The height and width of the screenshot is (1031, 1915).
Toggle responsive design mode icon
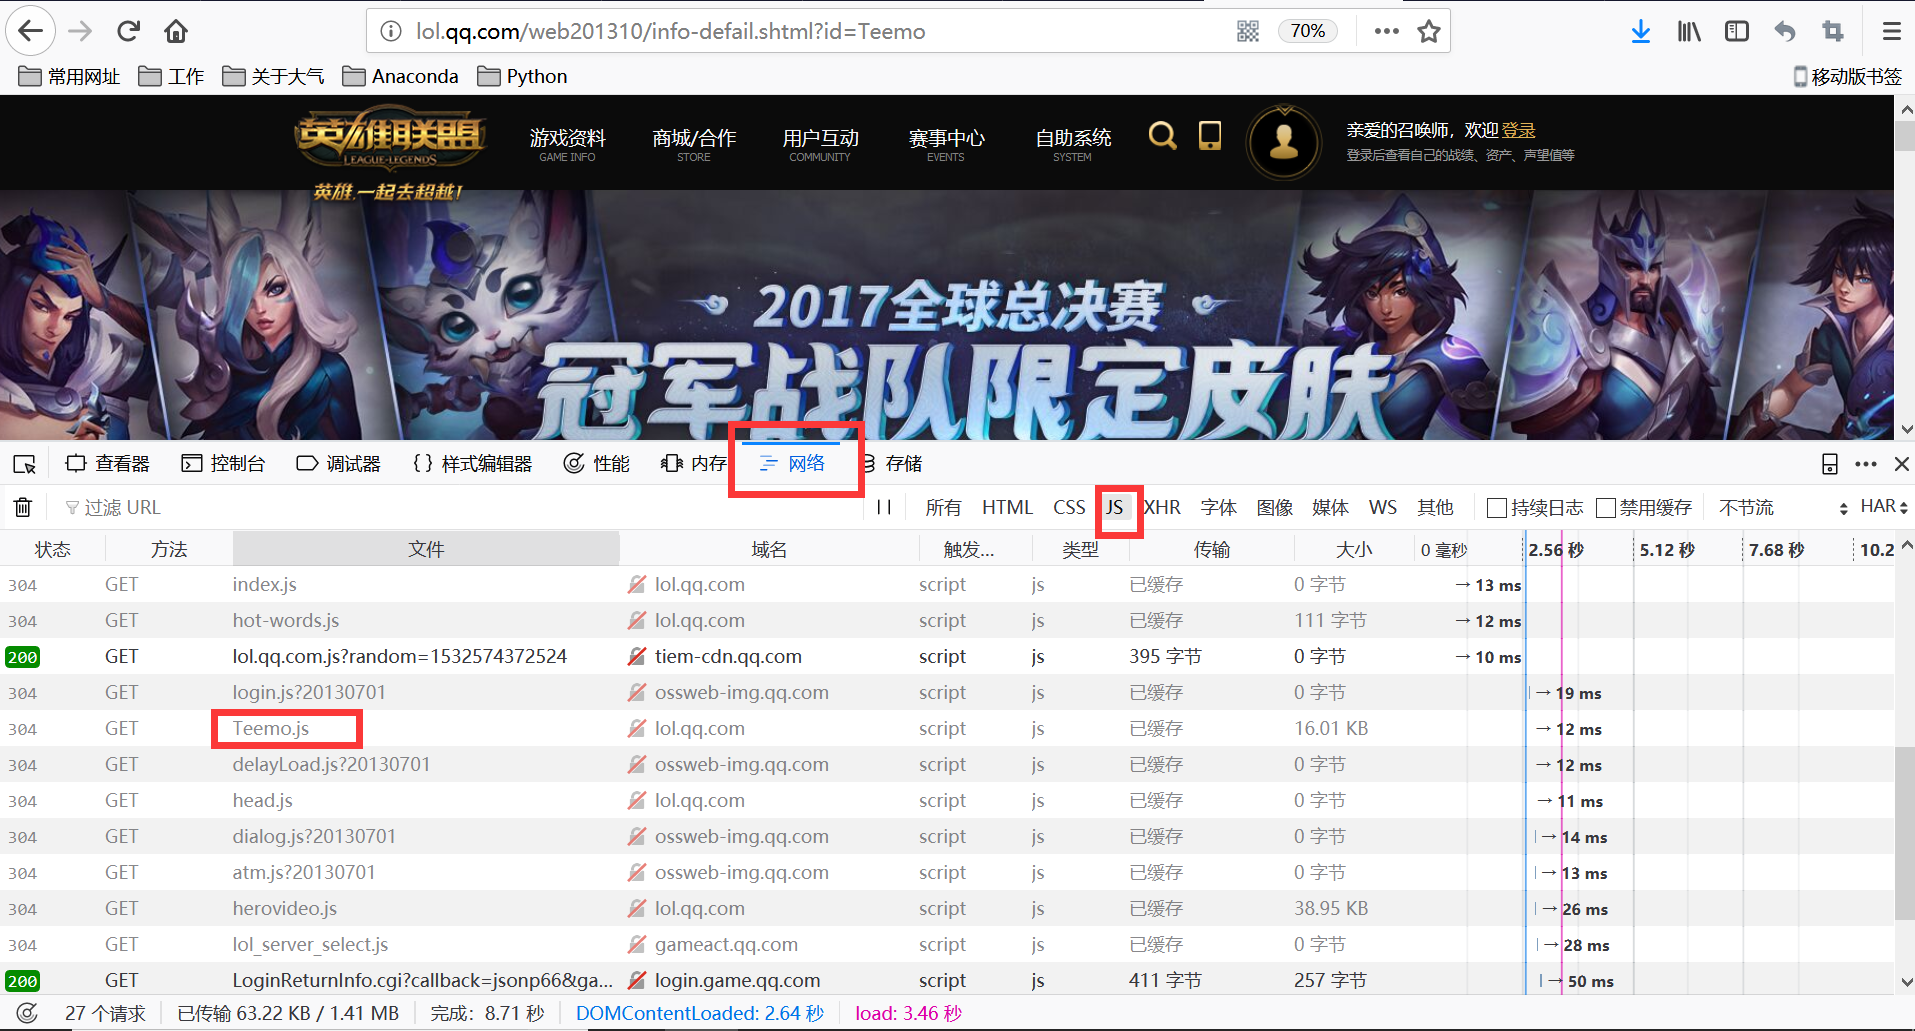coord(1830,464)
